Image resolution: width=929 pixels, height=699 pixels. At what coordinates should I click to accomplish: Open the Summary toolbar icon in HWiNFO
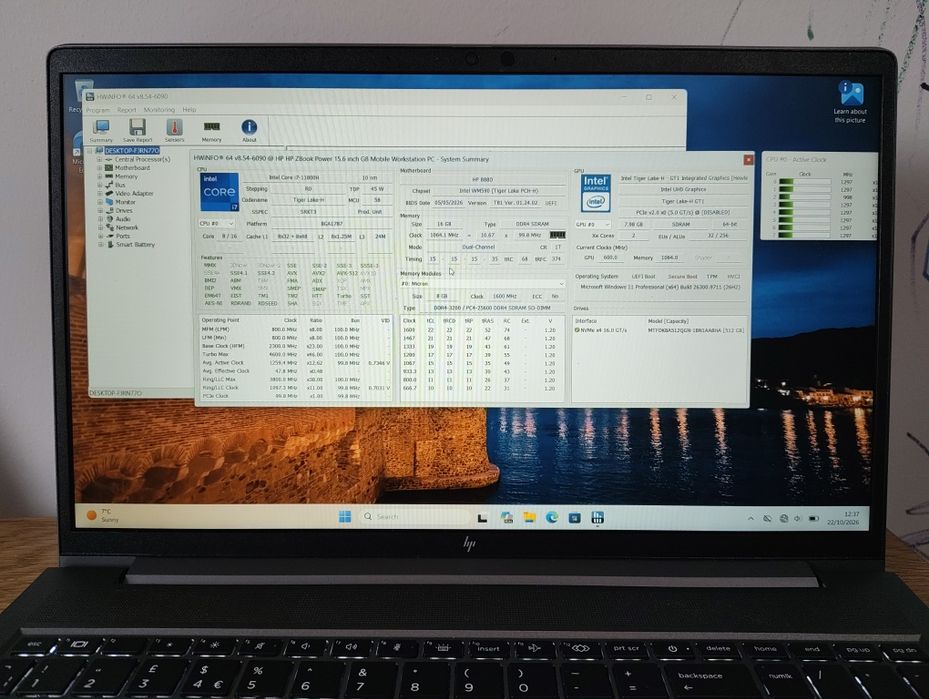101,129
